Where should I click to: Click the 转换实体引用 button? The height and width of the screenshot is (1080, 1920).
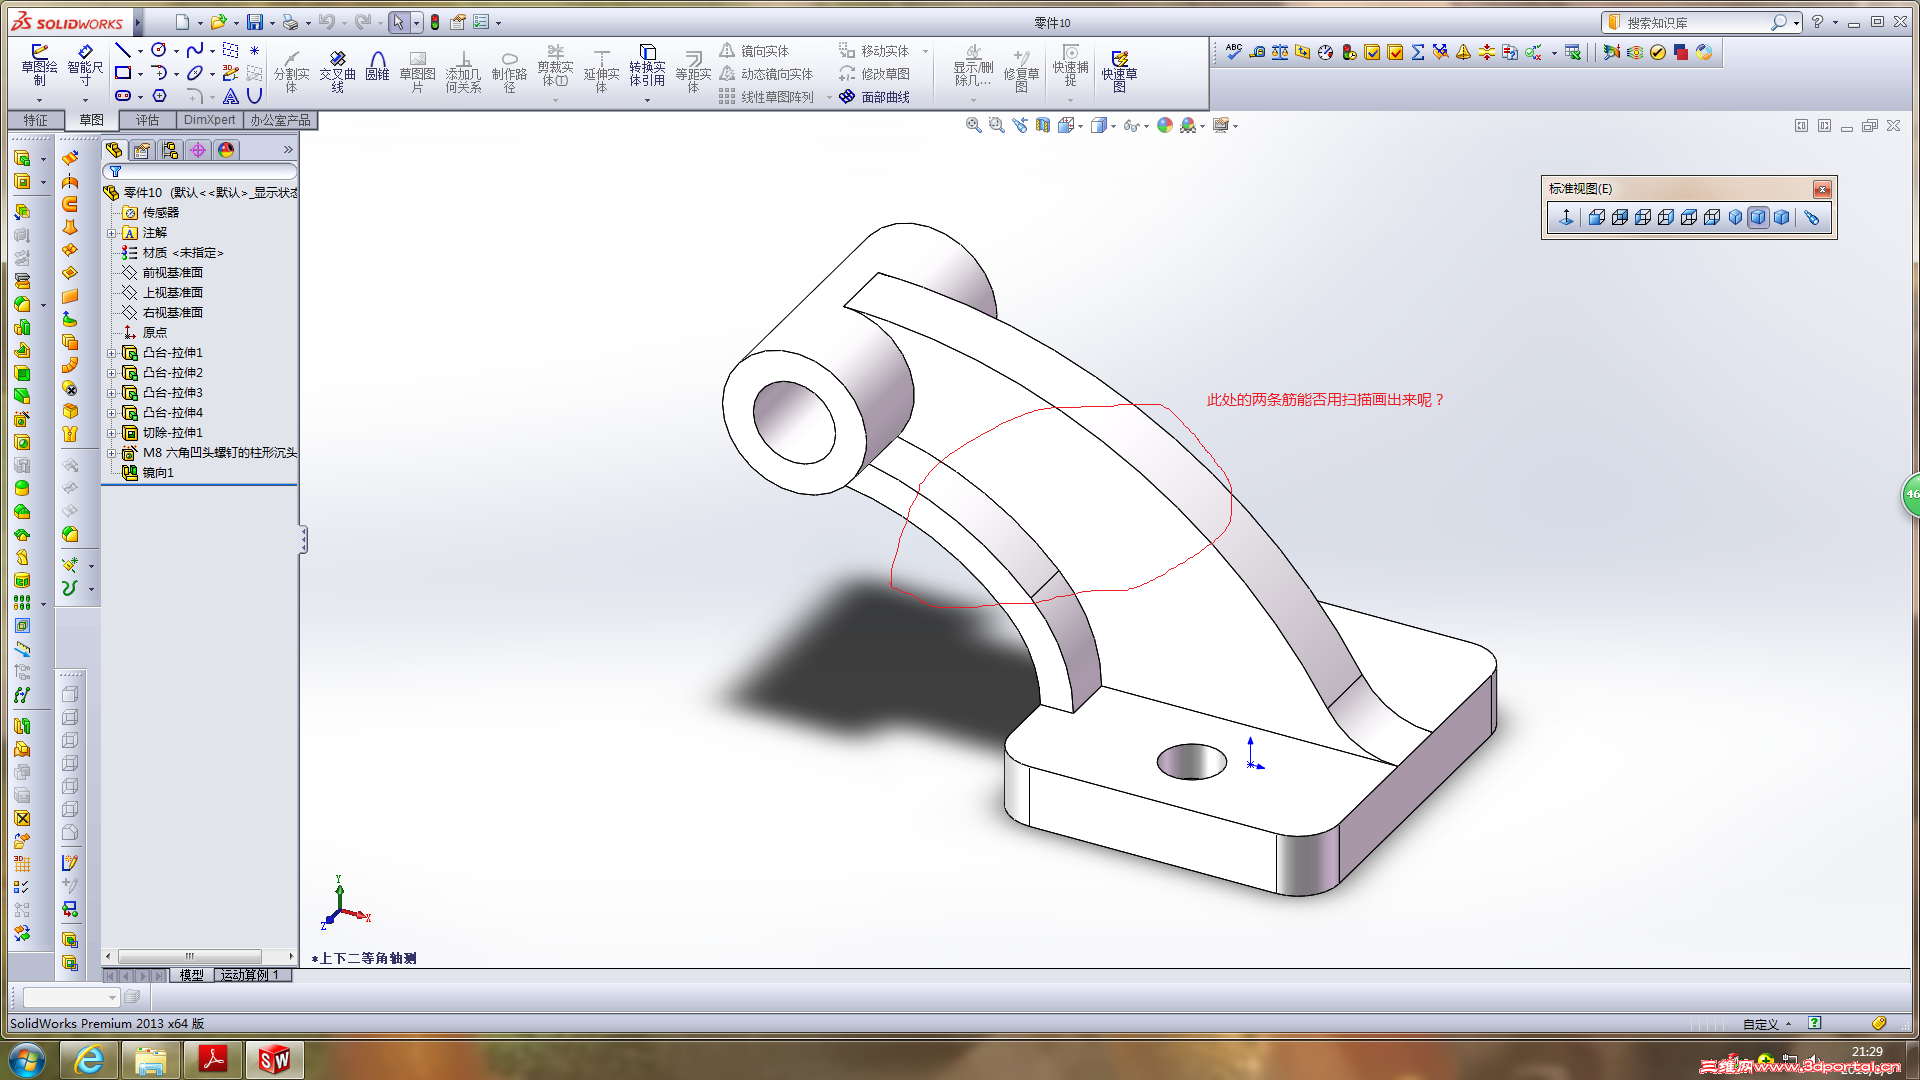[647, 66]
